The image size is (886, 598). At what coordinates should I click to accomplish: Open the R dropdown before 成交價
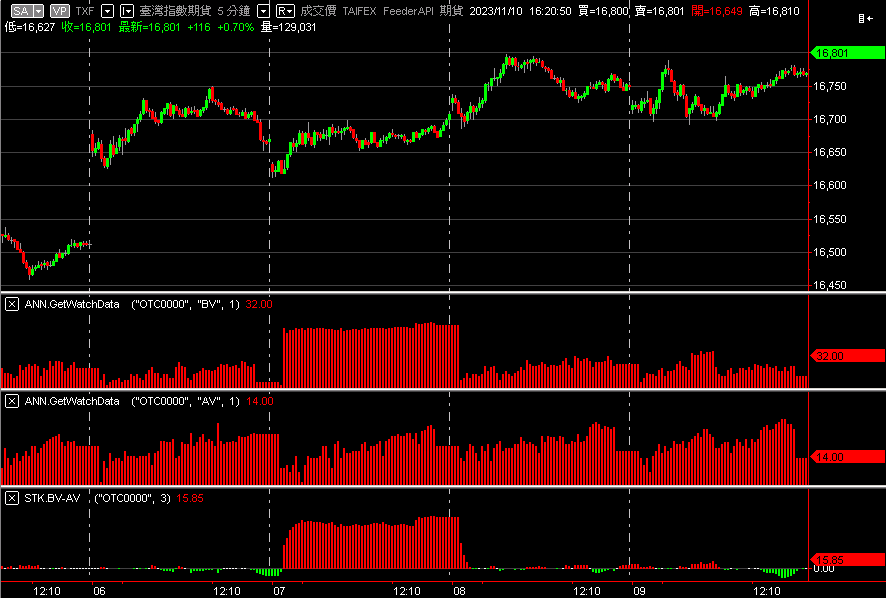coord(285,11)
